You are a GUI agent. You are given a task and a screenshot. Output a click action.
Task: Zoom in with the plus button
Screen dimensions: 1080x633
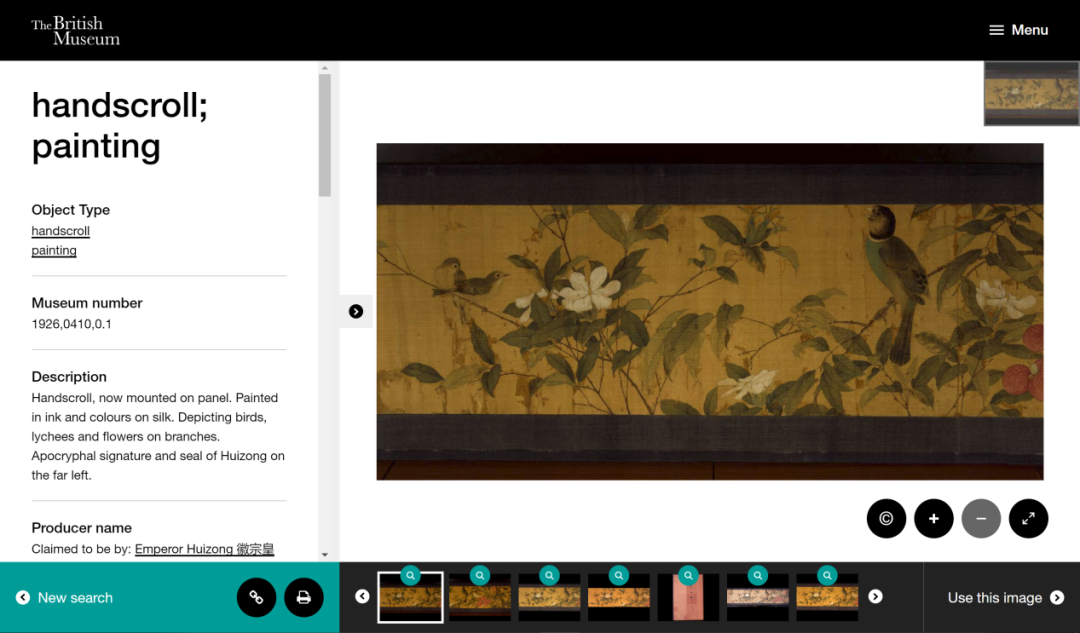point(934,519)
